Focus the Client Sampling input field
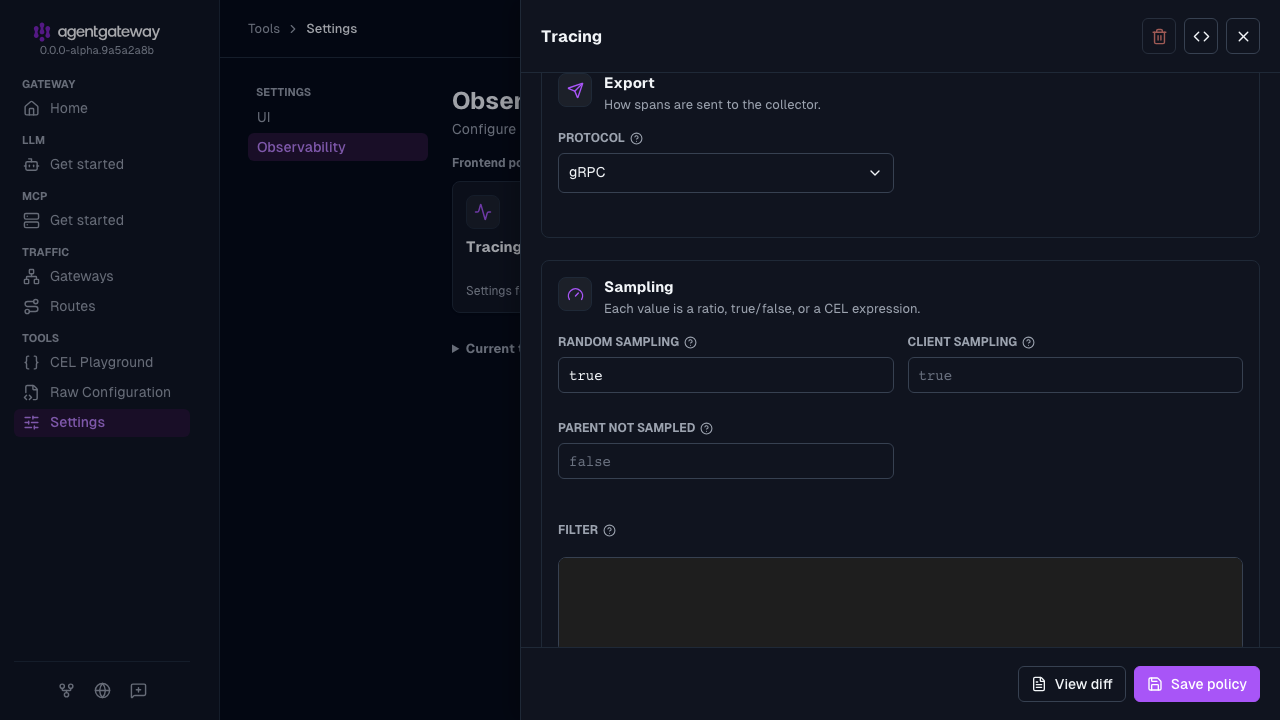Image resolution: width=1280 pixels, height=720 pixels. click(x=1075, y=375)
